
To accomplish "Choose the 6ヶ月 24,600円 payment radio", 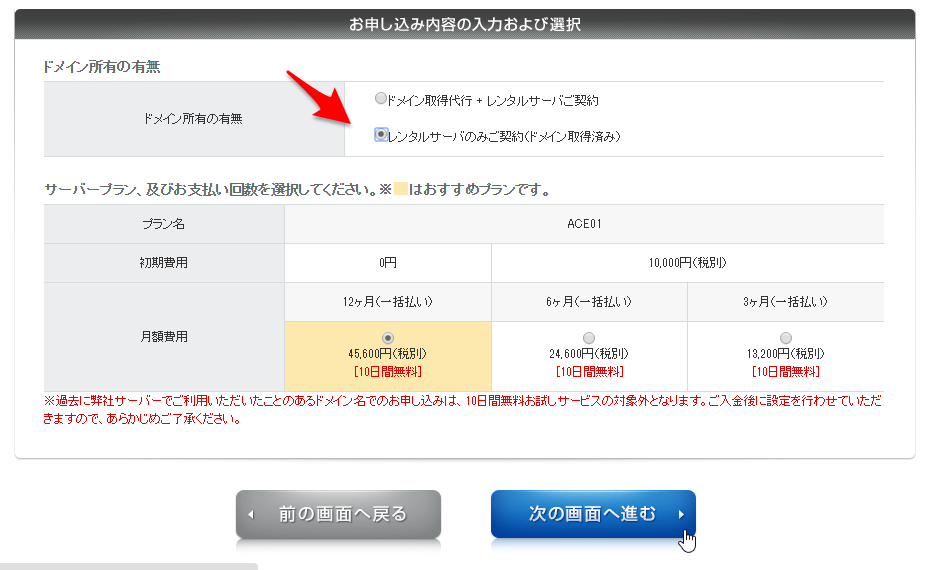I will 588,338.
